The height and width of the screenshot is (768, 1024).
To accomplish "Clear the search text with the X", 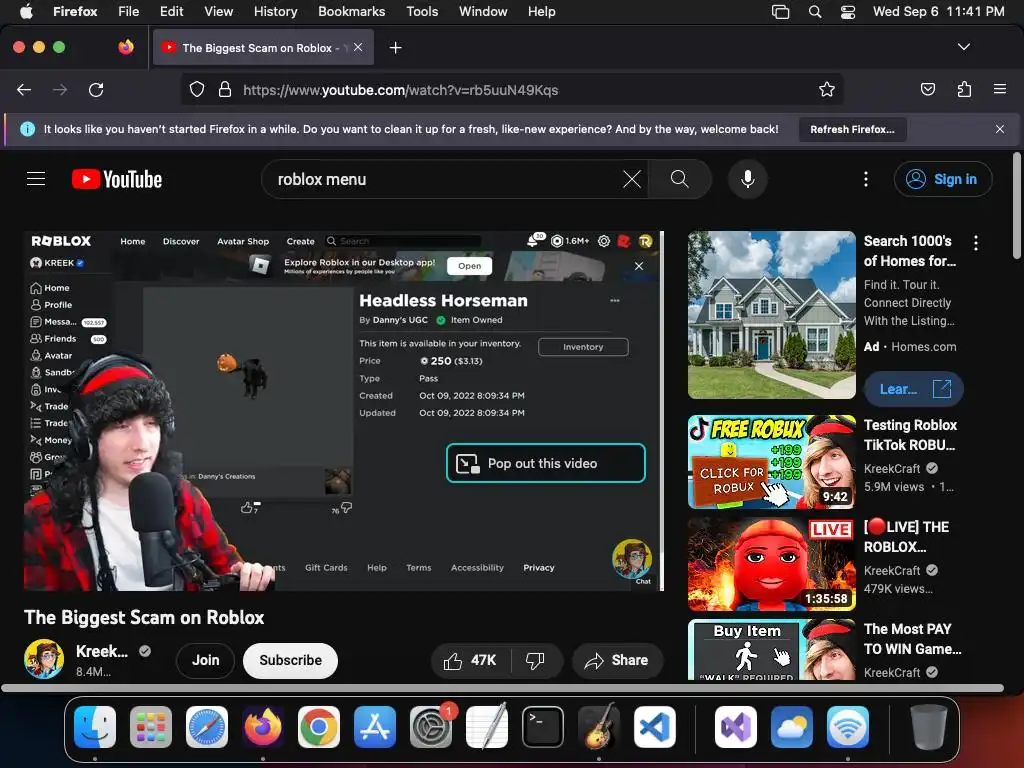I will coord(632,179).
